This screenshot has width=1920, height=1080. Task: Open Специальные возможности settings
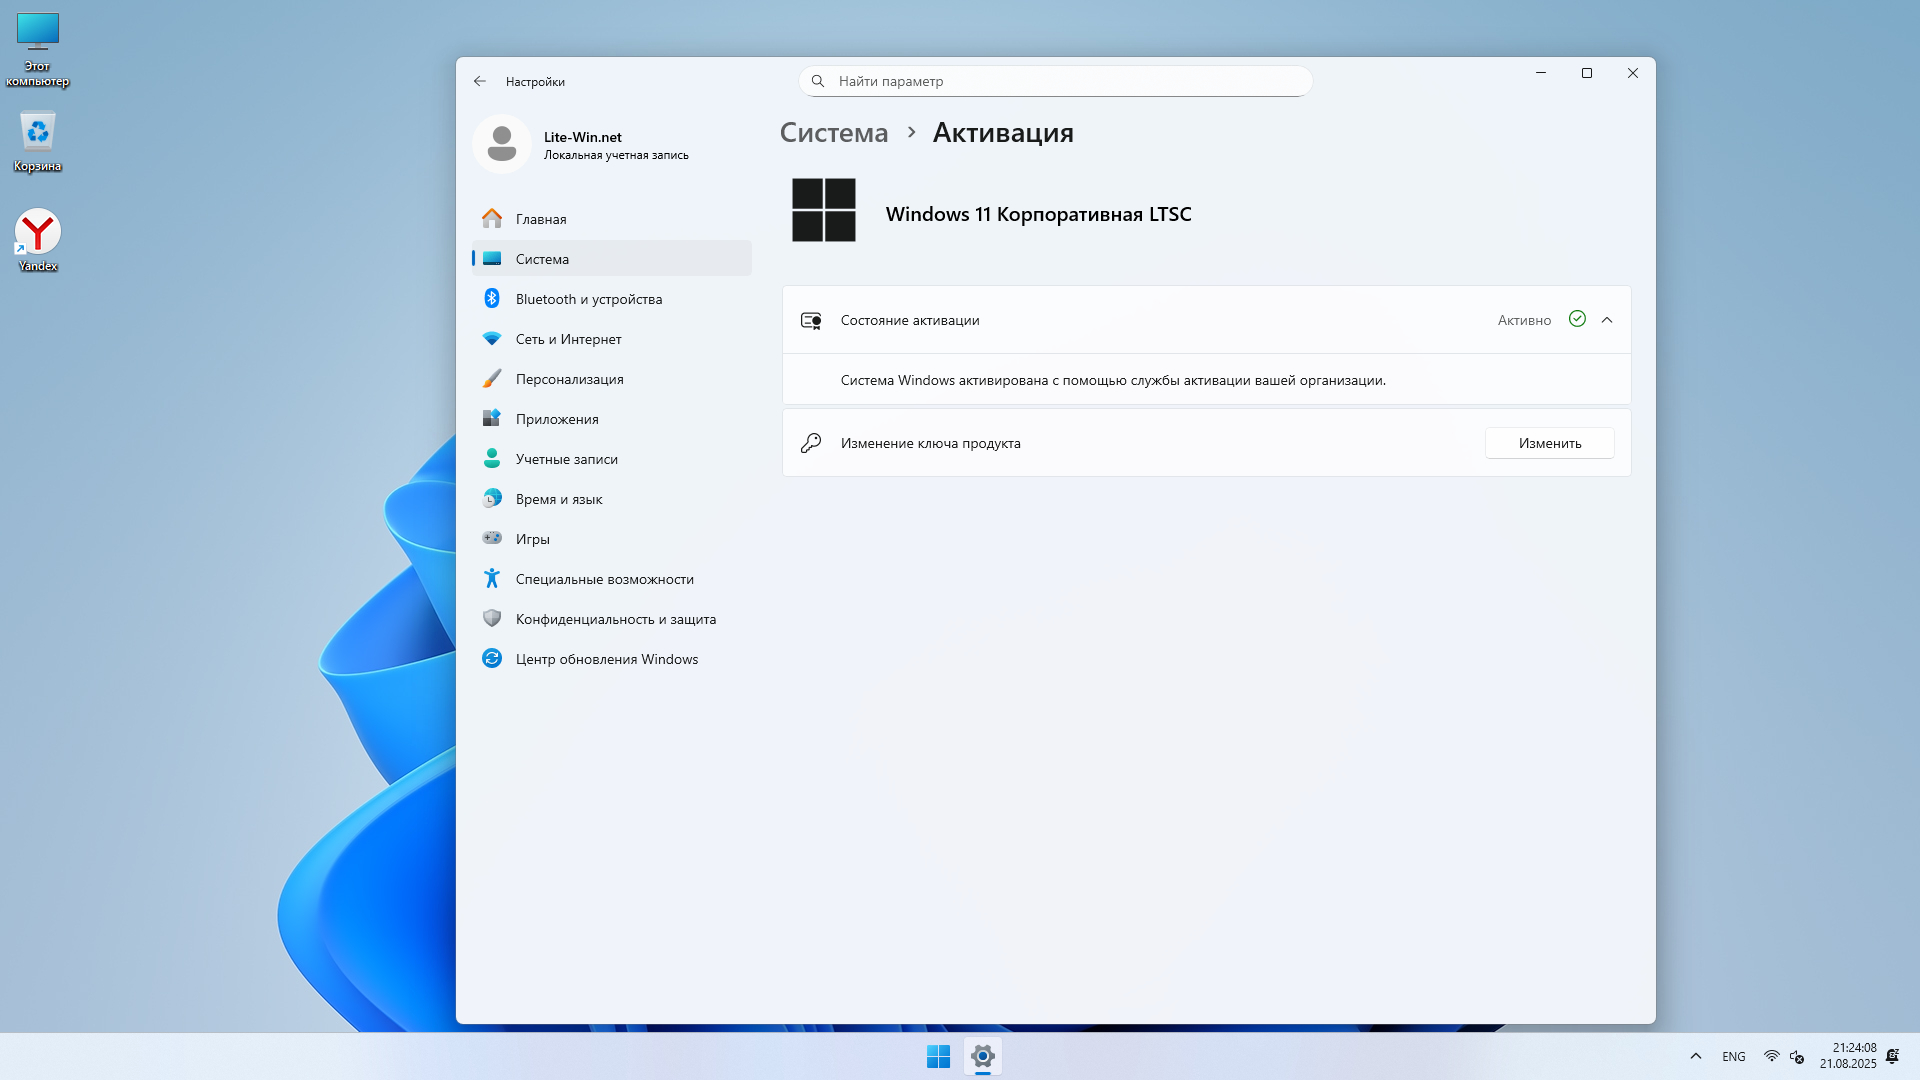[x=604, y=579]
